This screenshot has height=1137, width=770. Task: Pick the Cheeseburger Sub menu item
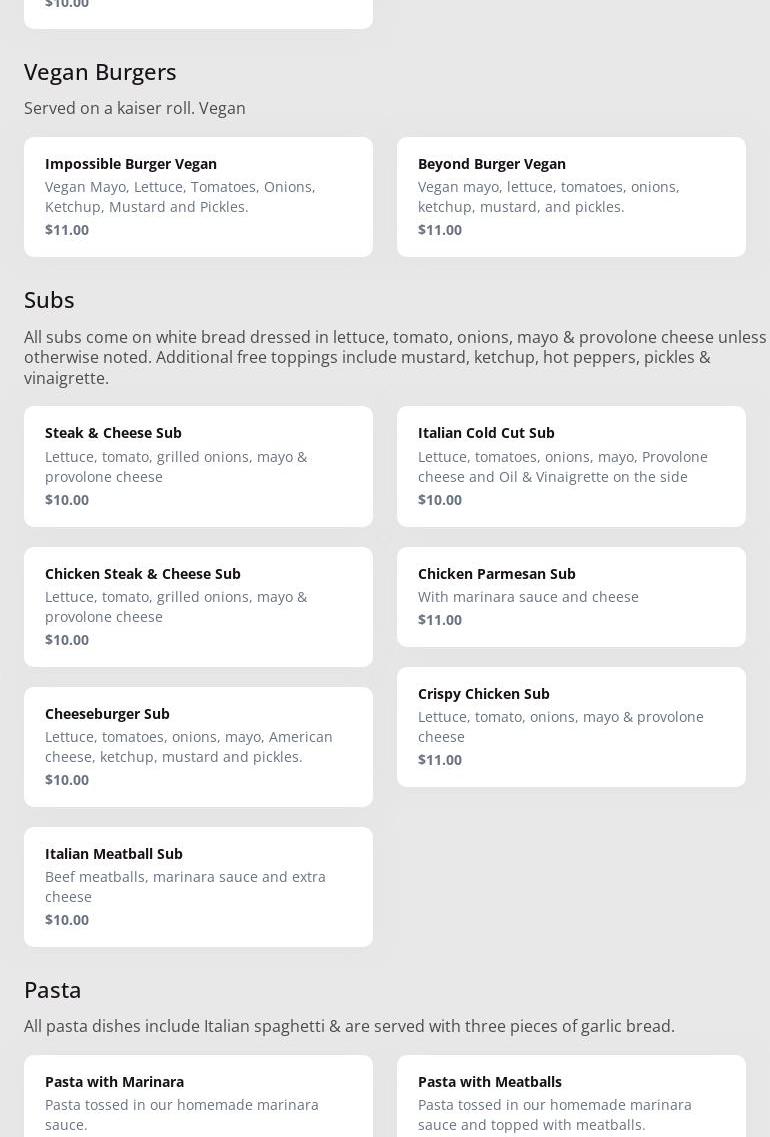pos(198,746)
